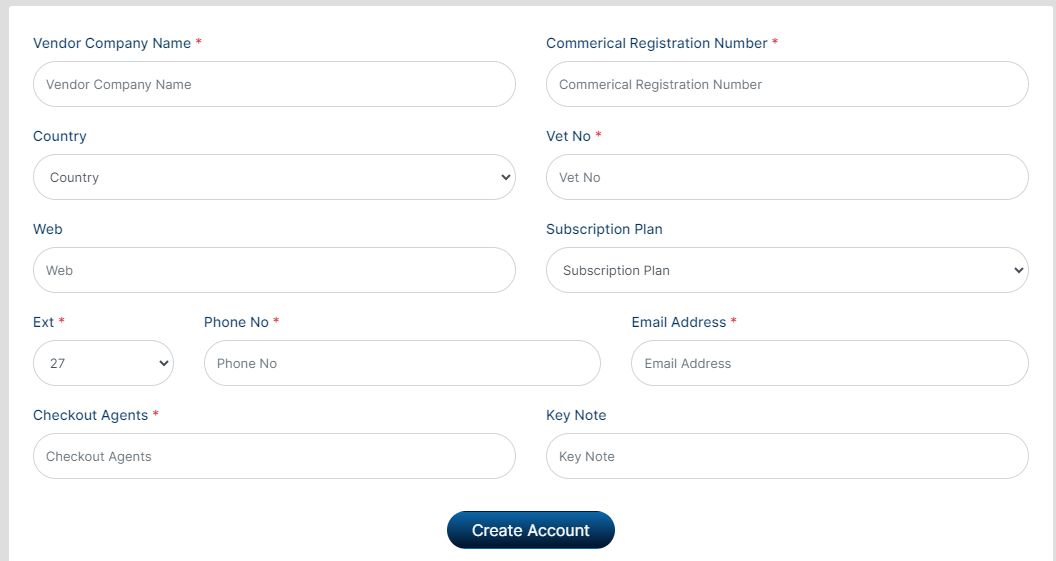The image size is (1056, 561).
Task: Open the Ext dropdown showing 27
Action: (103, 364)
